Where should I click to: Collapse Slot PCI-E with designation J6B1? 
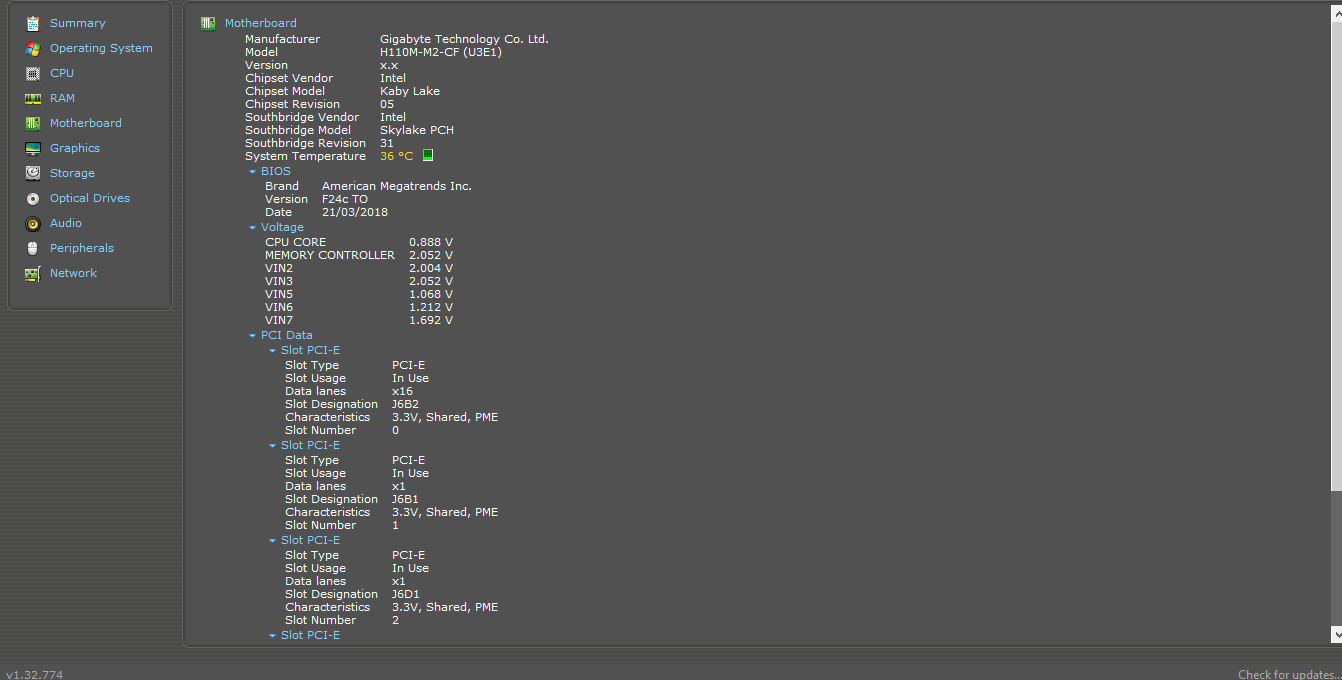tap(272, 446)
